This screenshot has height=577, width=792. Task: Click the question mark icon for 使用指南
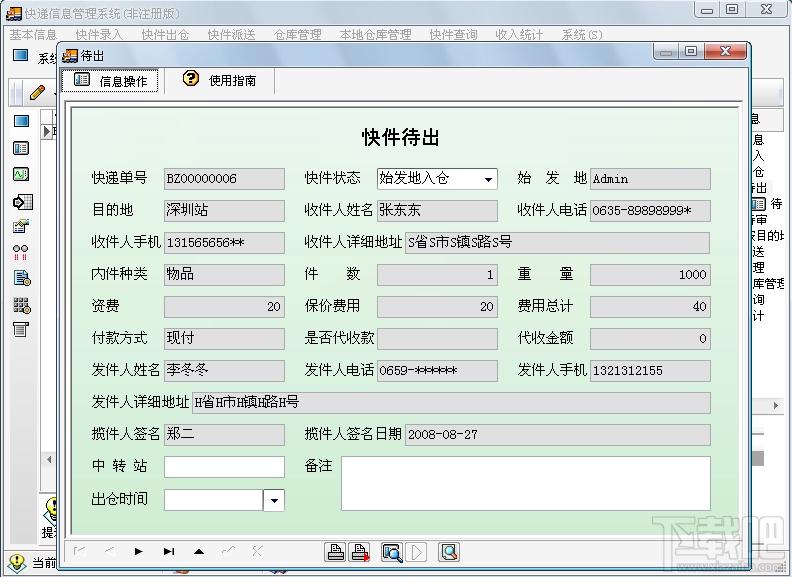pyautogui.click(x=191, y=78)
